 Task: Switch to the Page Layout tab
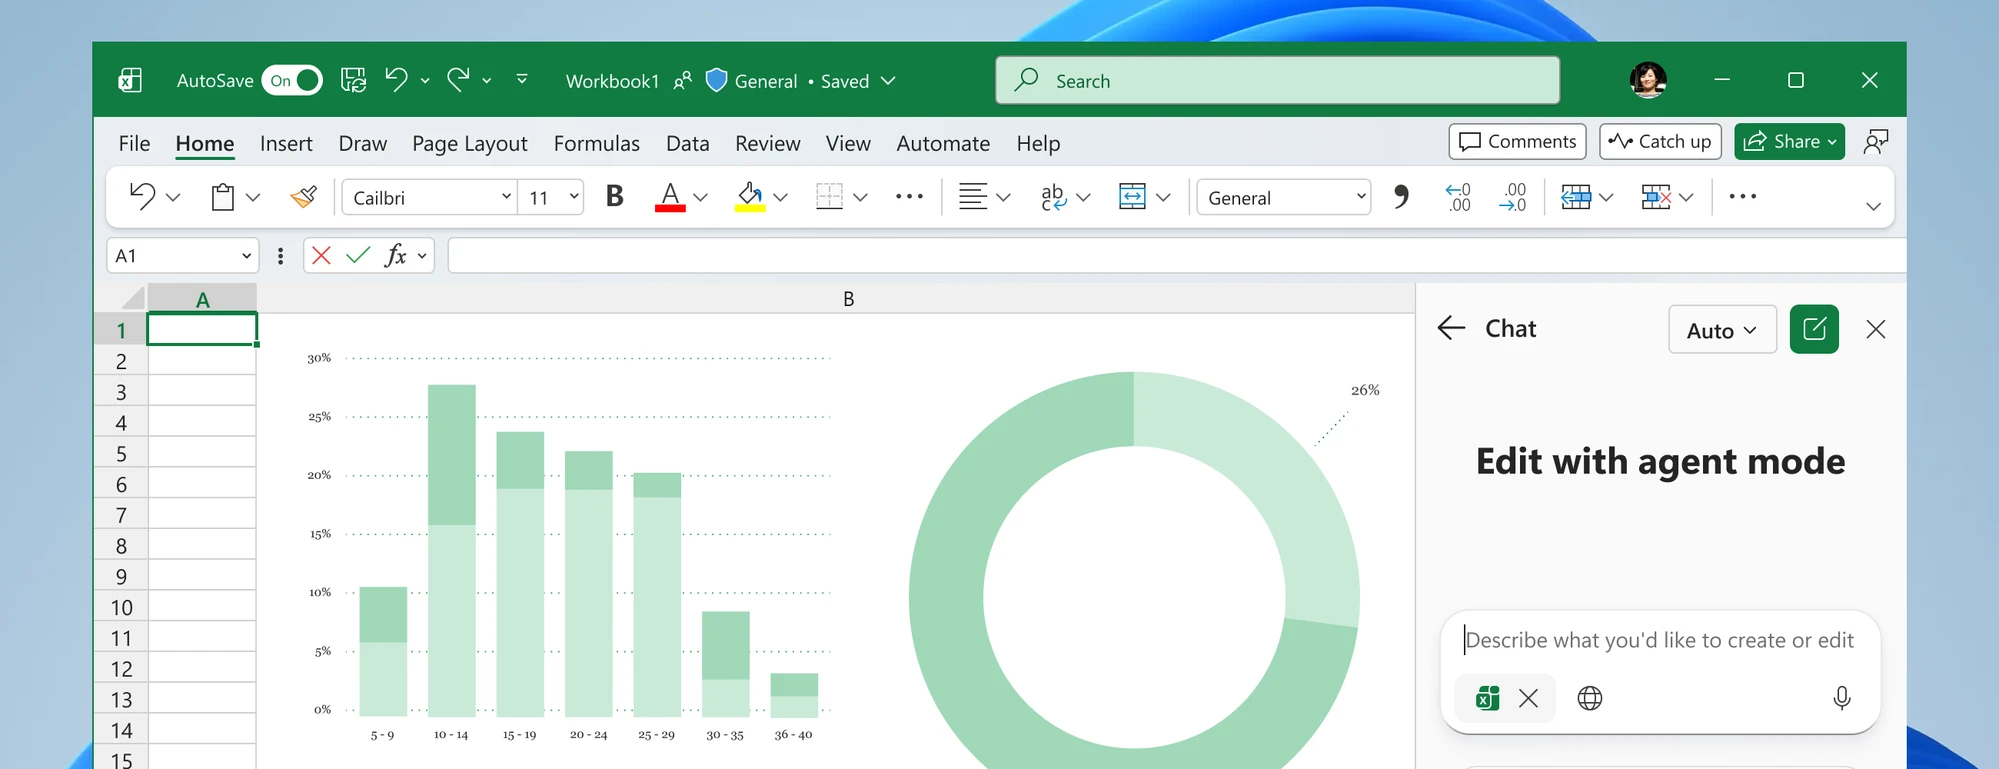click(x=470, y=143)
